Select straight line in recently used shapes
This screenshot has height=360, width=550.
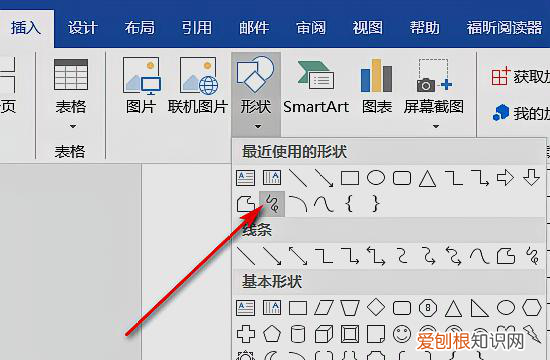(x=298, y=178)
